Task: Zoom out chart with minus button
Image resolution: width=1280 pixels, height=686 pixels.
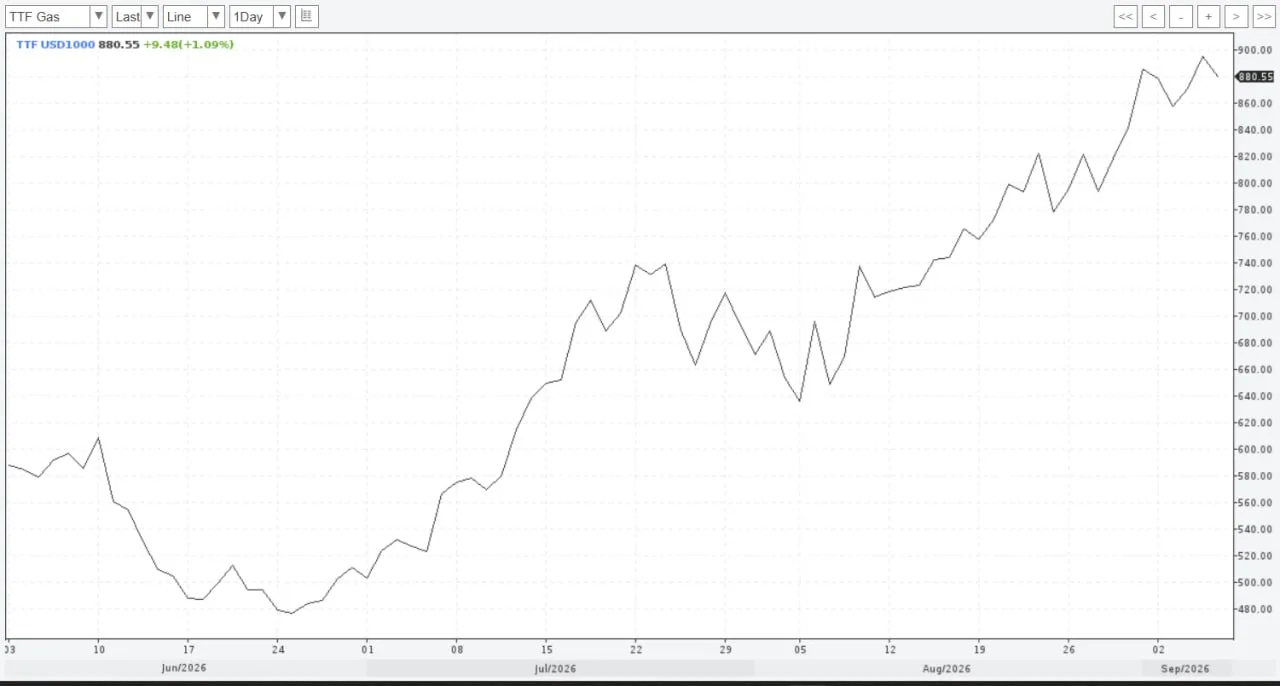Action: 1181,16
